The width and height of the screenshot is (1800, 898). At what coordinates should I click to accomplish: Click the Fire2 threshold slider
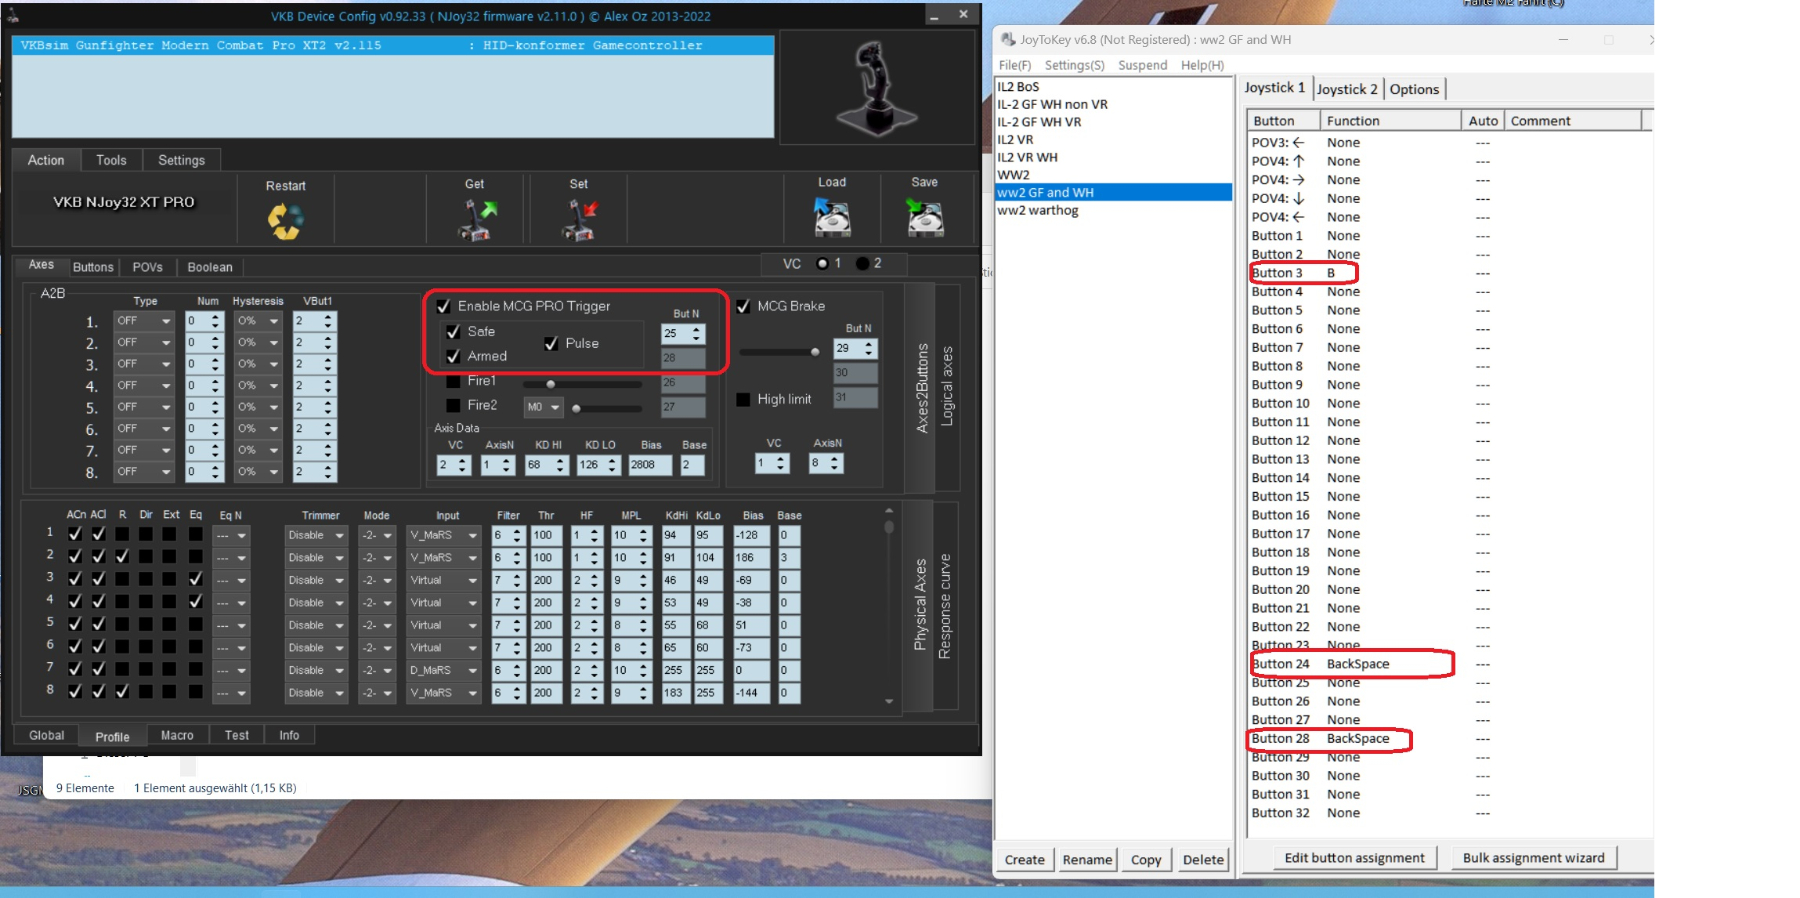click(x=607, y=408)
